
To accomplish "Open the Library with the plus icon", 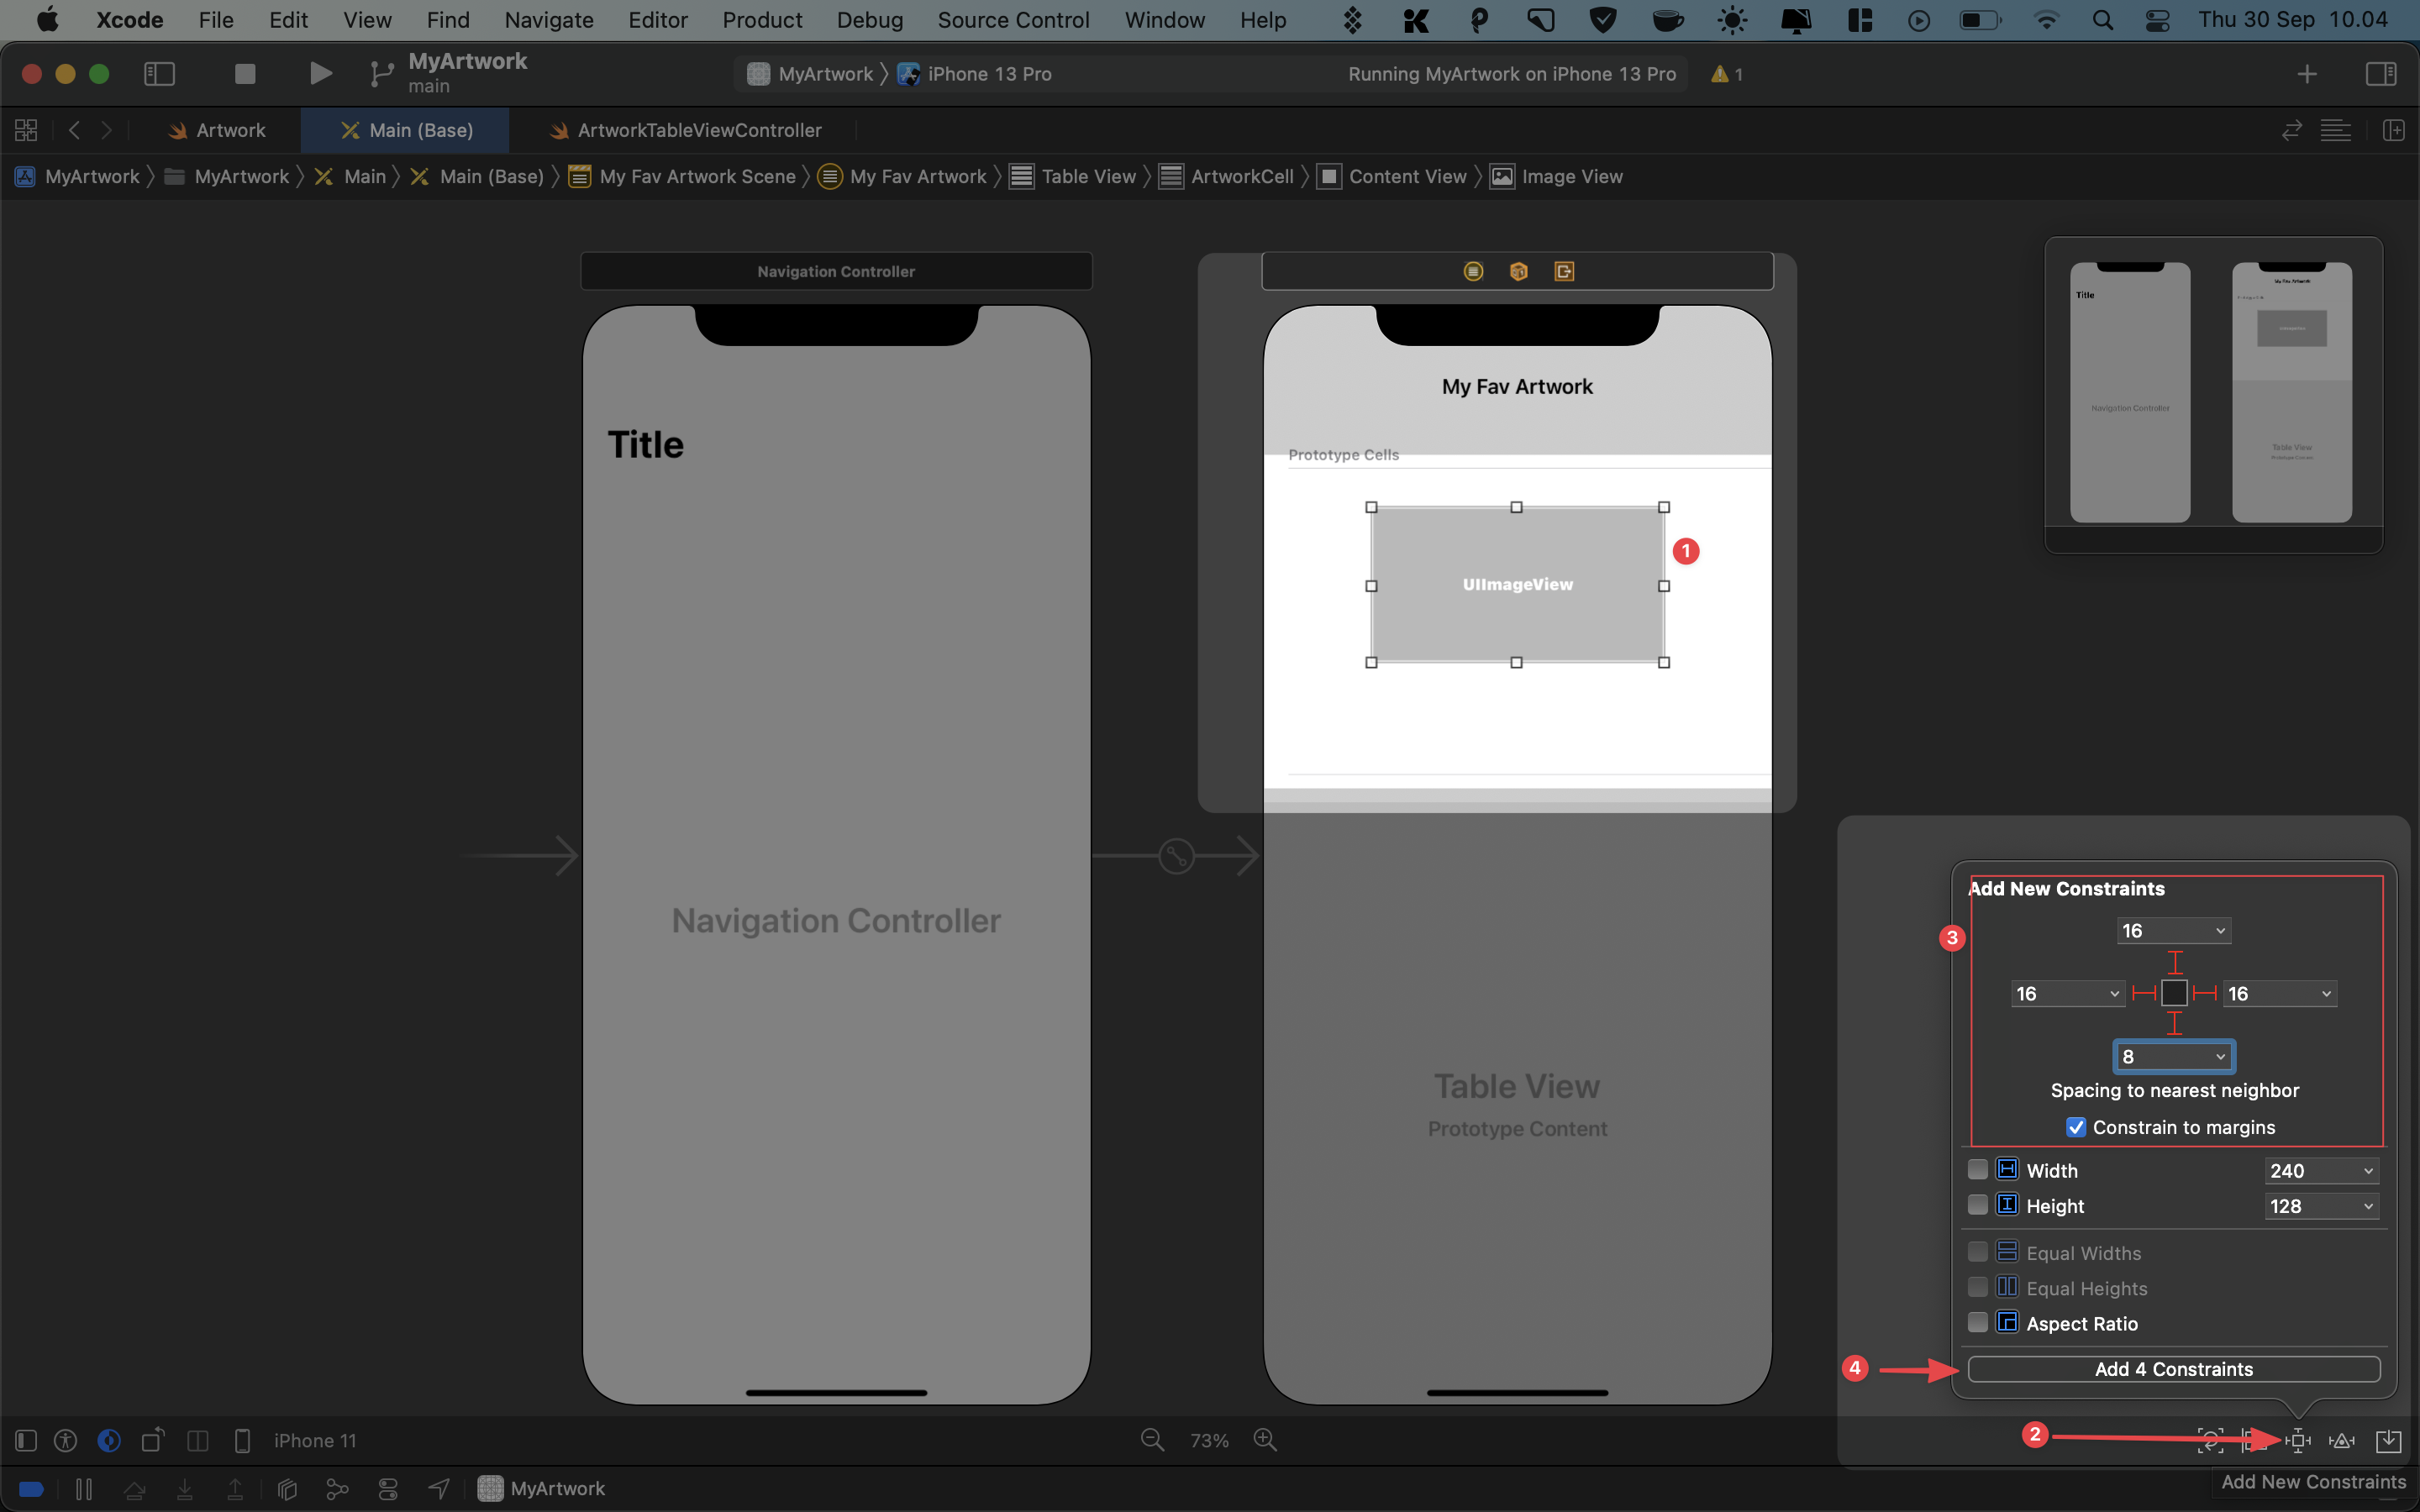I will tap(2307, 73).
